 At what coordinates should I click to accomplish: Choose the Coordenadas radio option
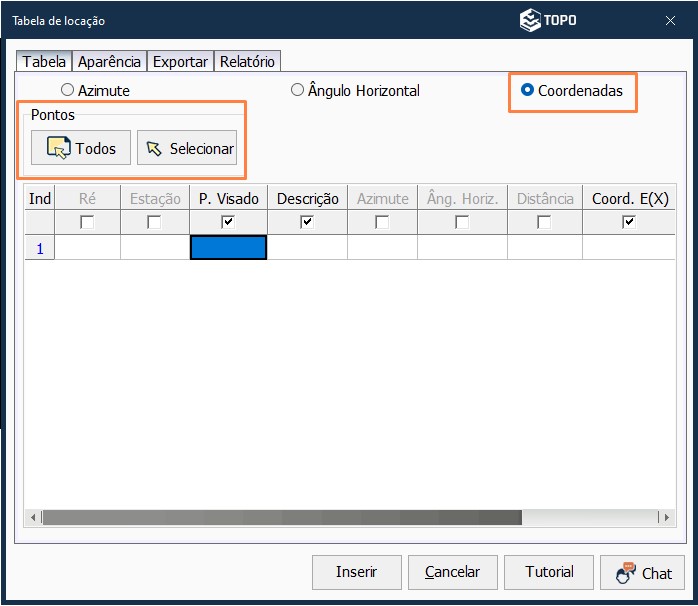(x=527, y=89)
